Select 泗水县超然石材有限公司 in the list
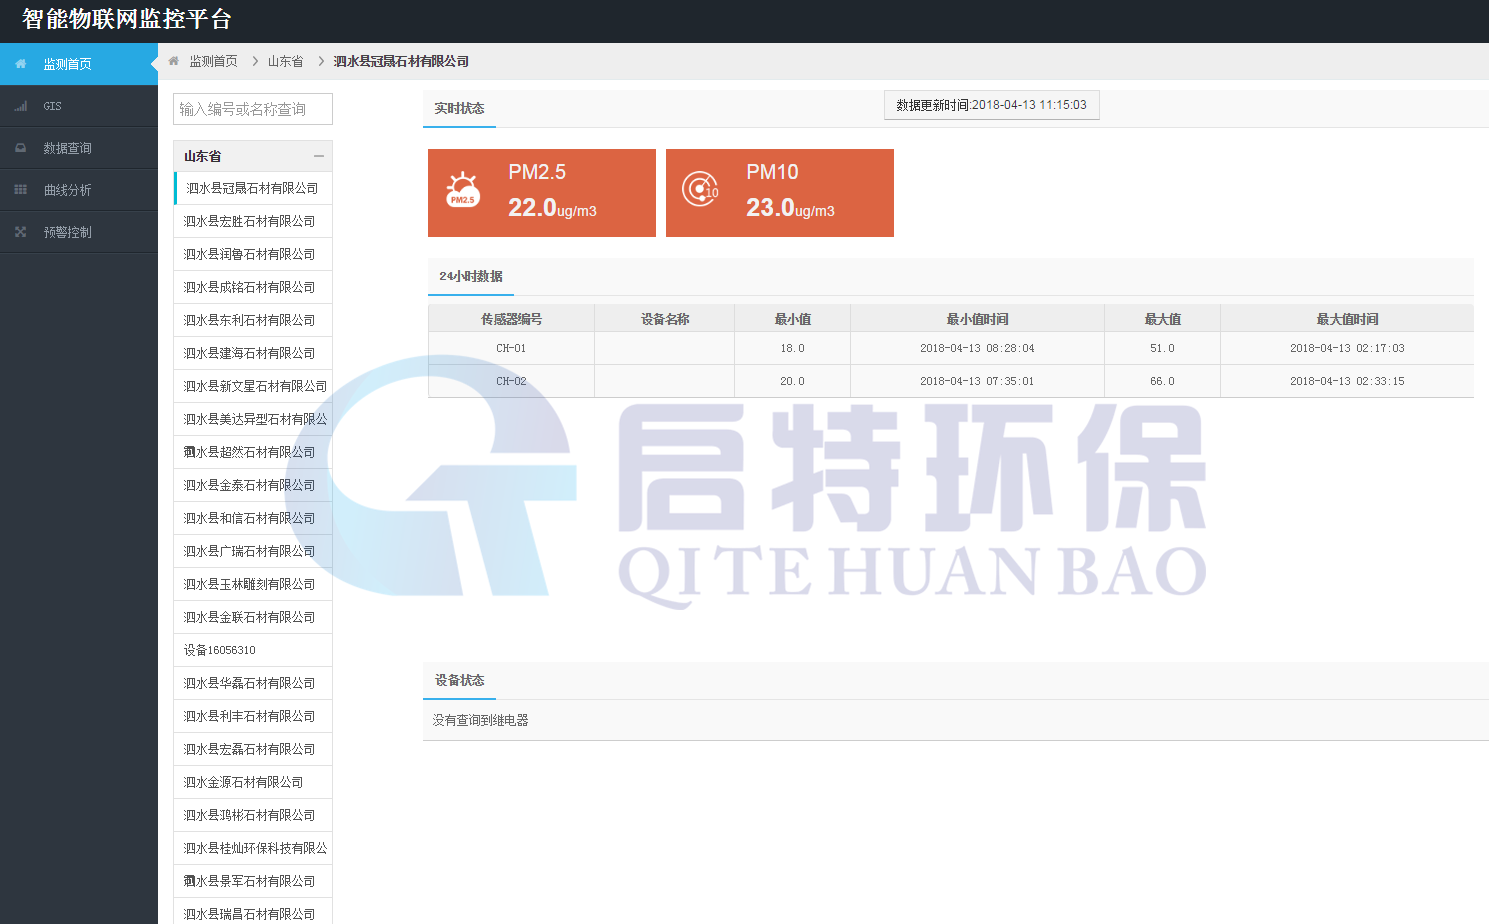This screenshot has width=1489, height=924. pyautogui.click(x=253, y=452)
